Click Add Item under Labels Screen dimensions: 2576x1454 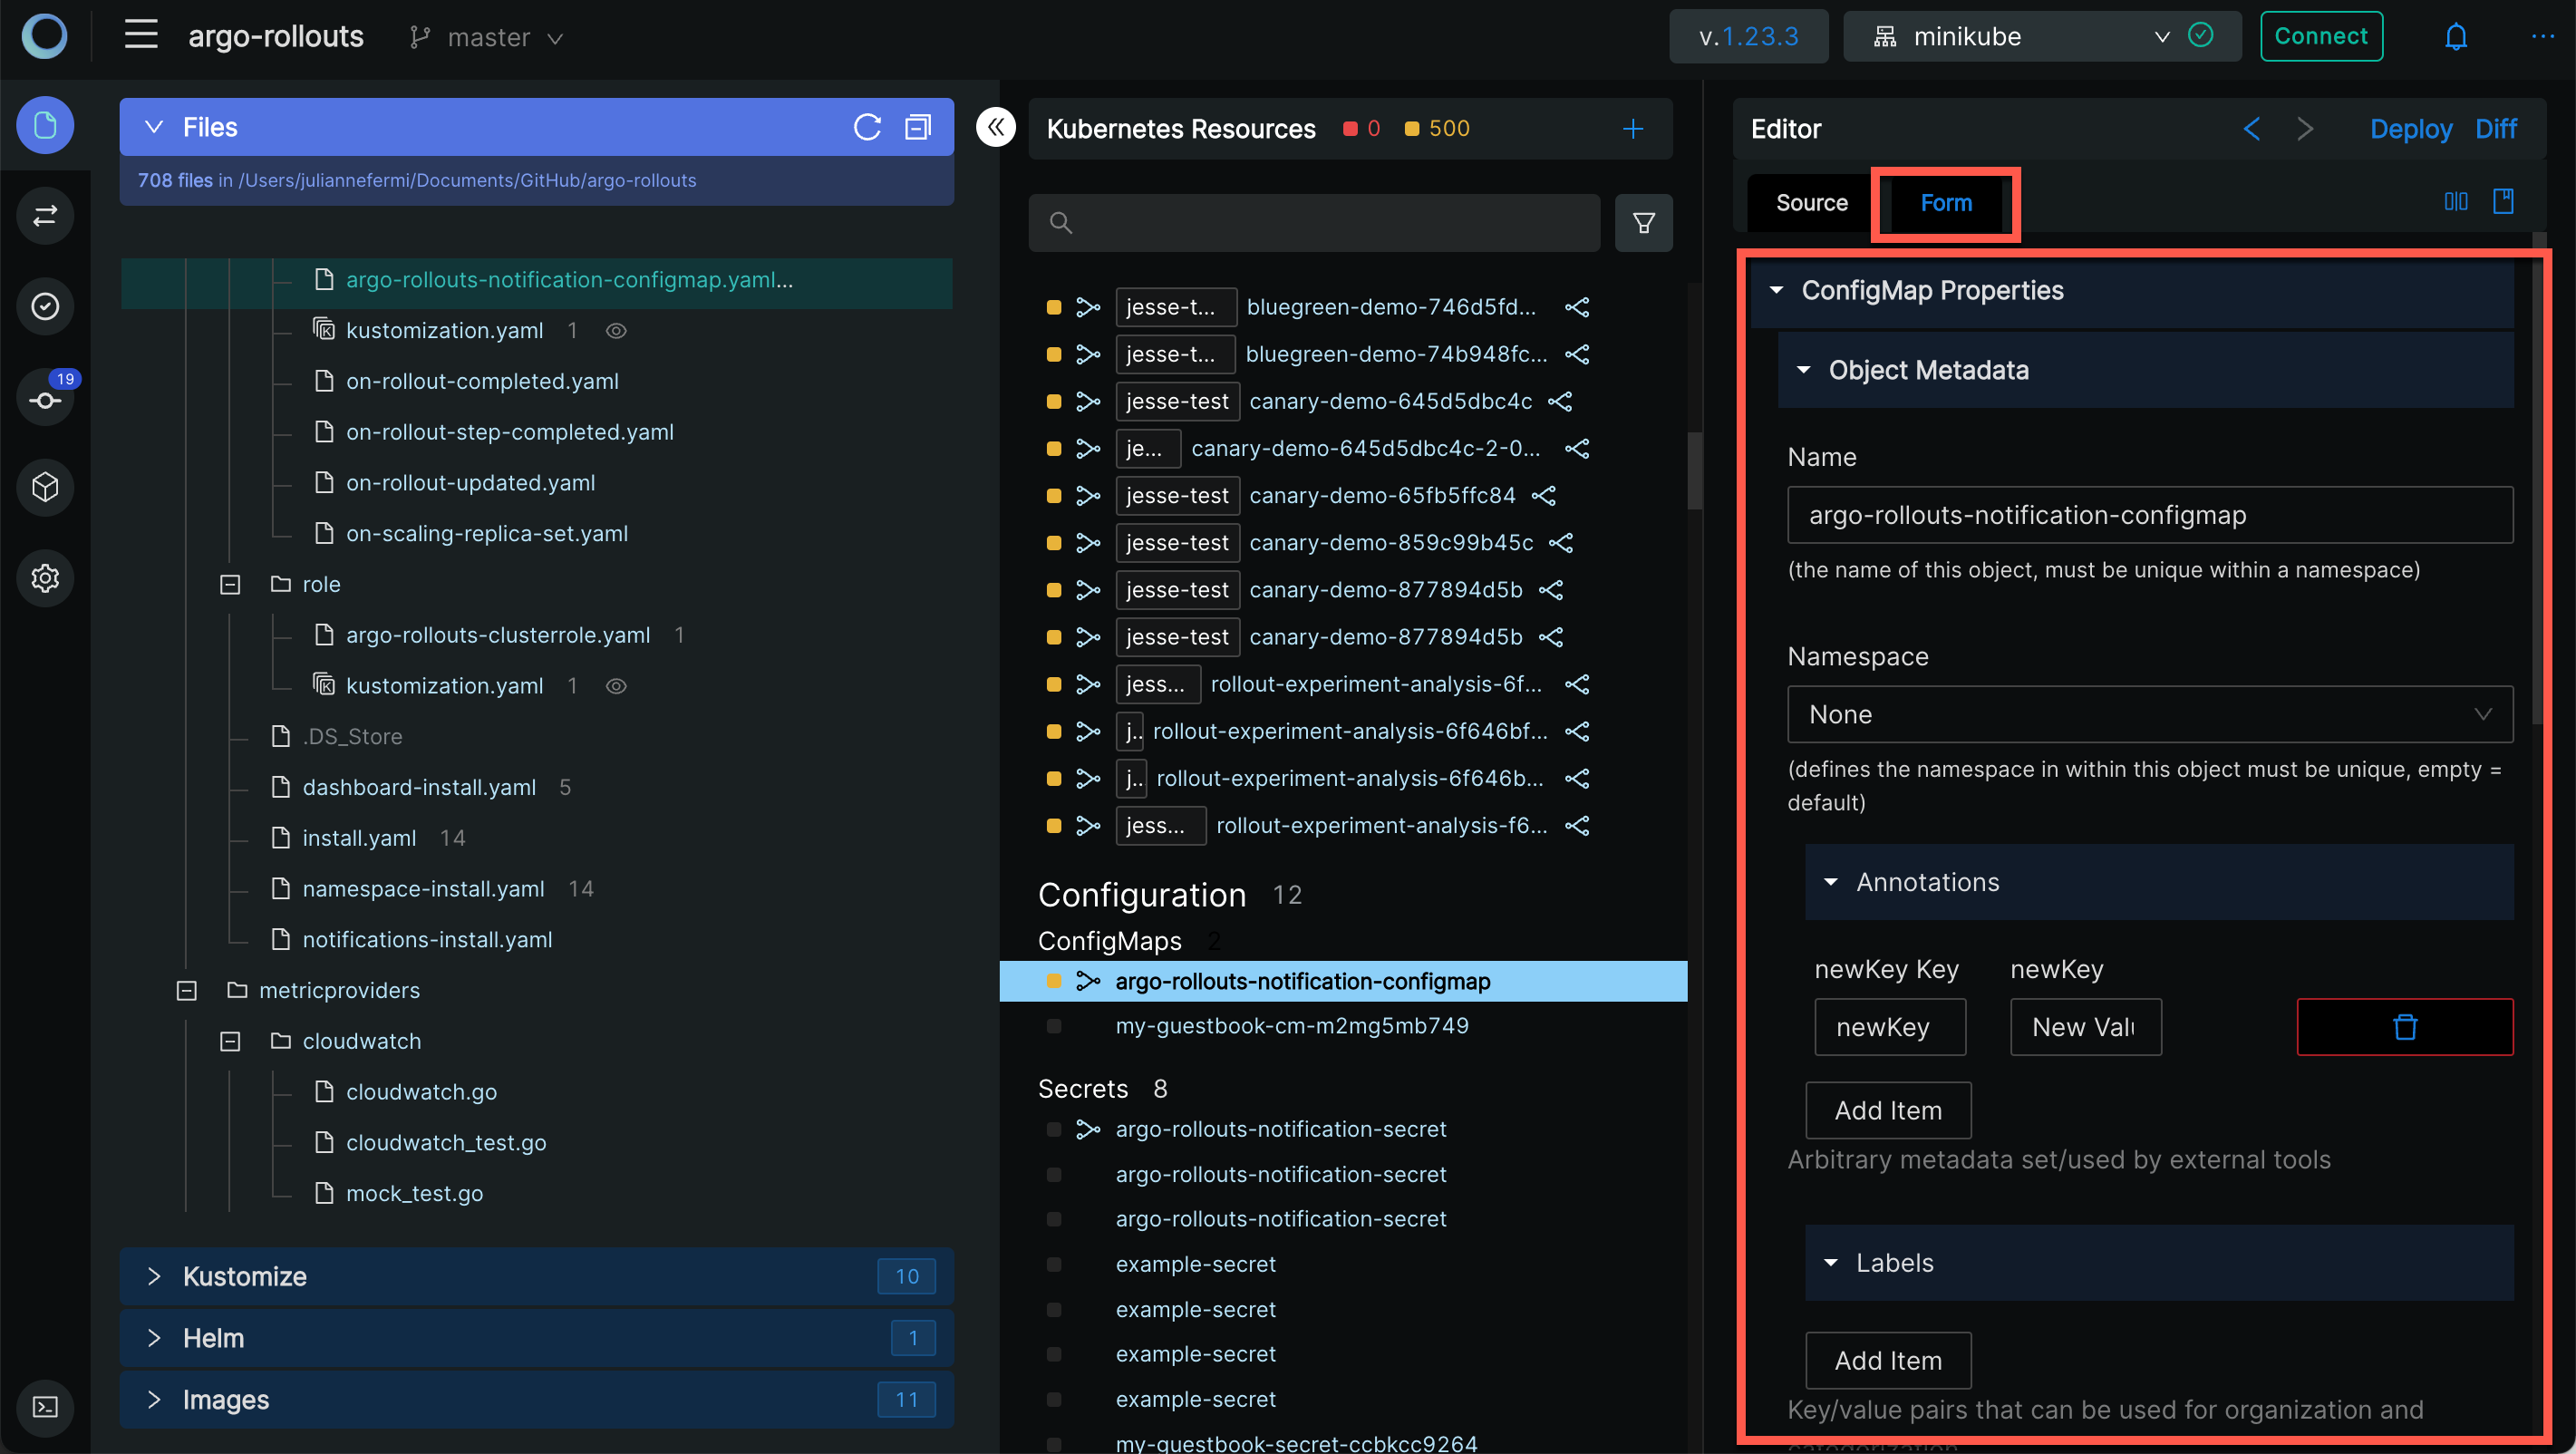click(x=1888, y=1360)
